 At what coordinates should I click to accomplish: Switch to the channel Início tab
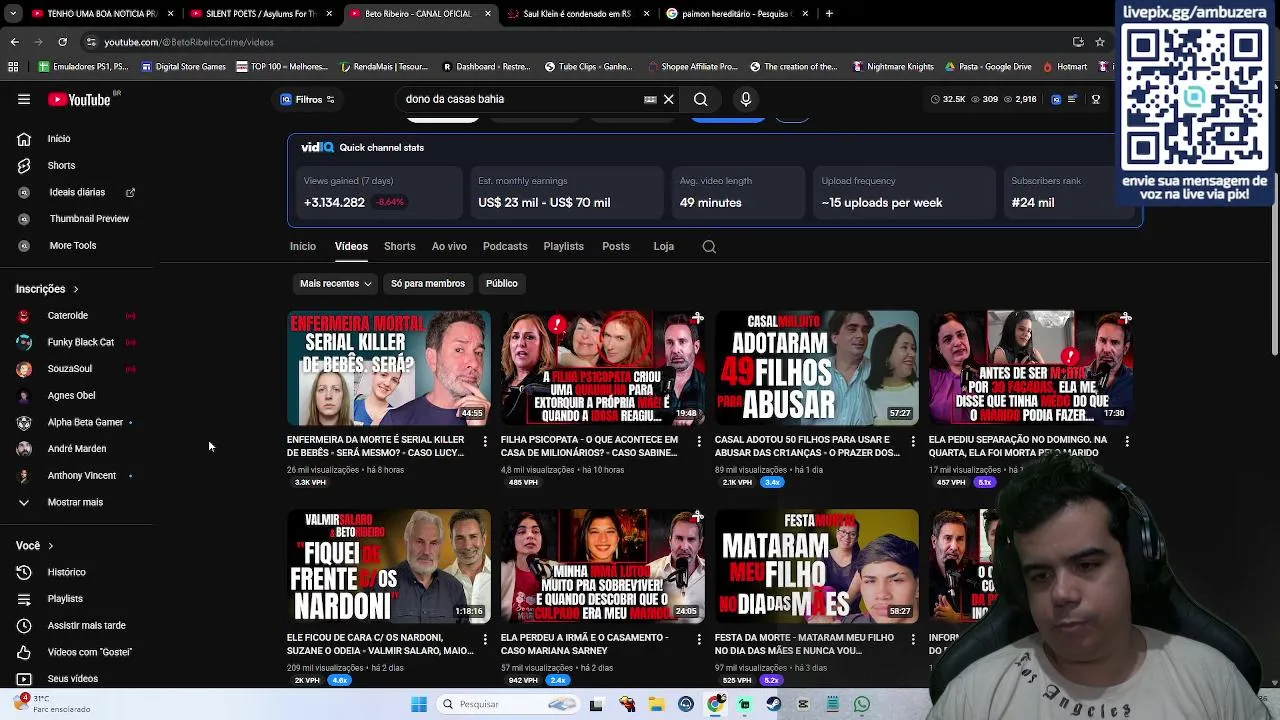(x=303, y=246)
